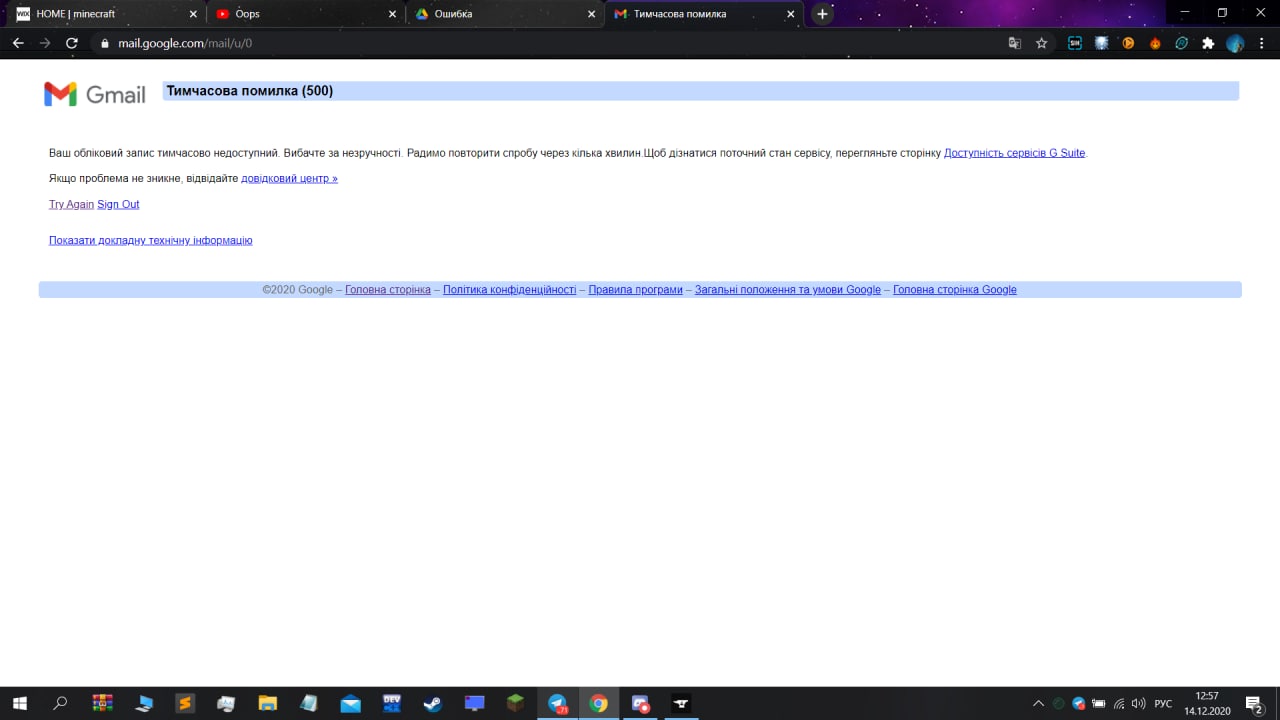Click the Тимчасова помилка (500) heading
Viewport: 1280px width, 720px height.
point(250,91)
